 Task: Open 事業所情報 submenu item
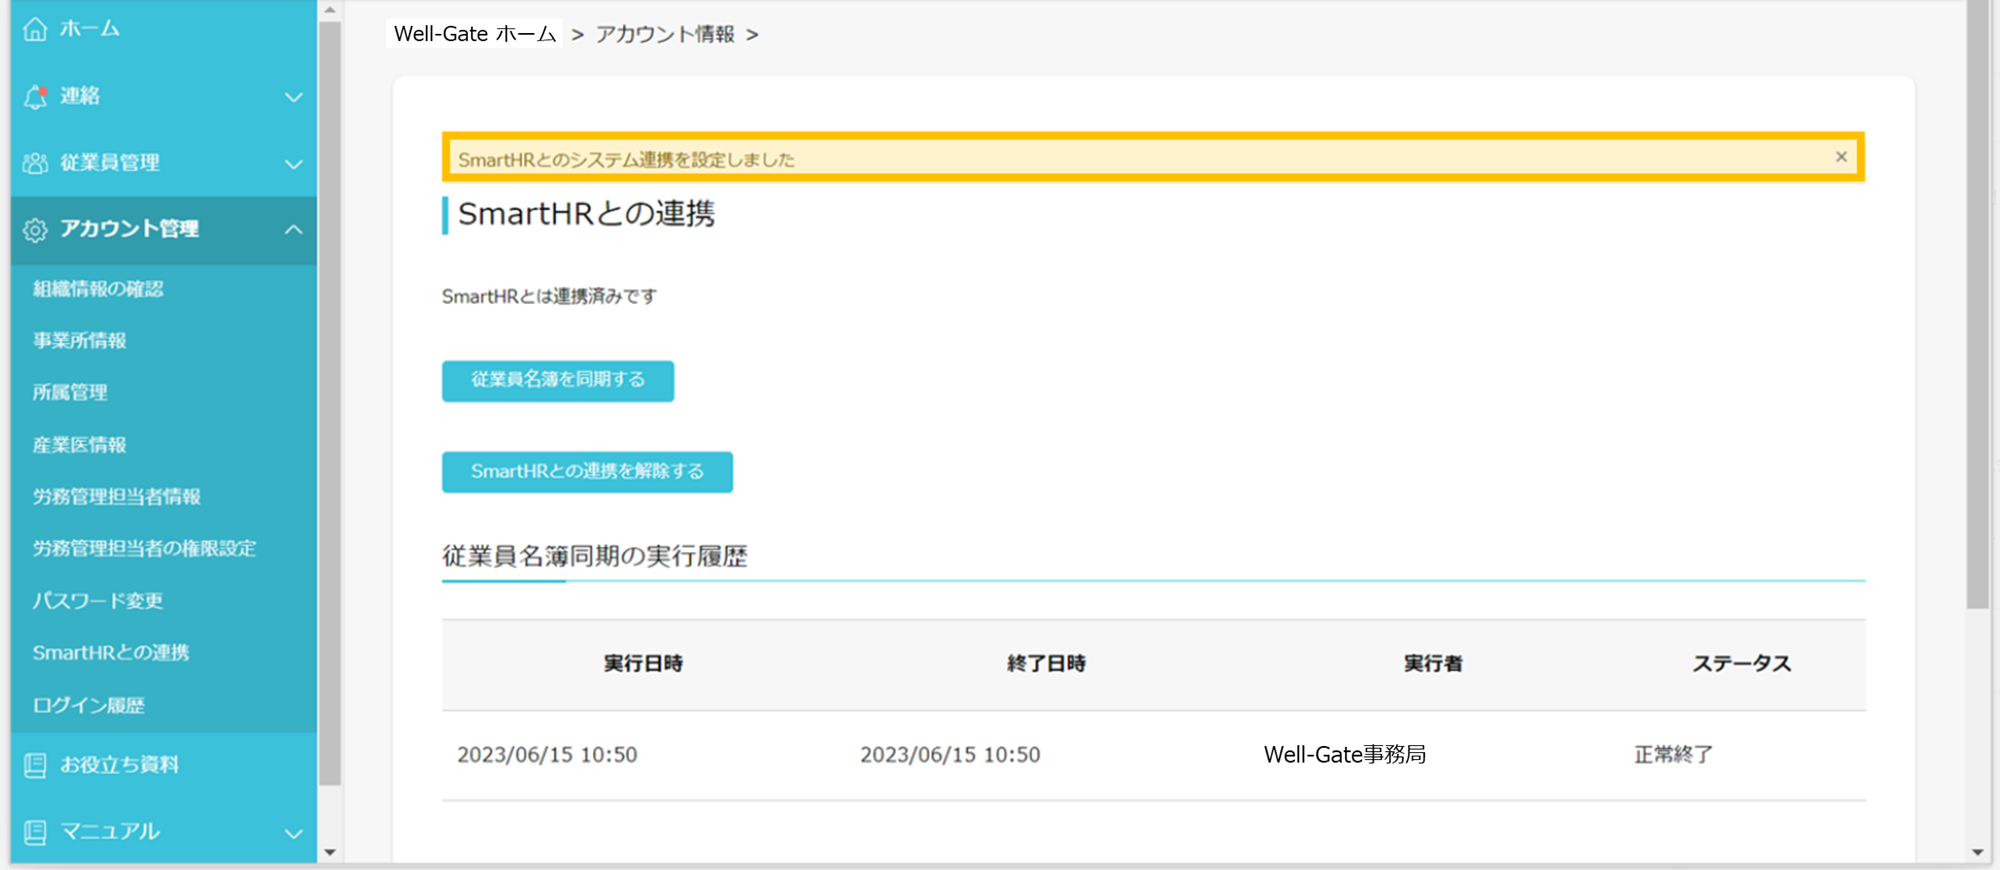[79, 341]
